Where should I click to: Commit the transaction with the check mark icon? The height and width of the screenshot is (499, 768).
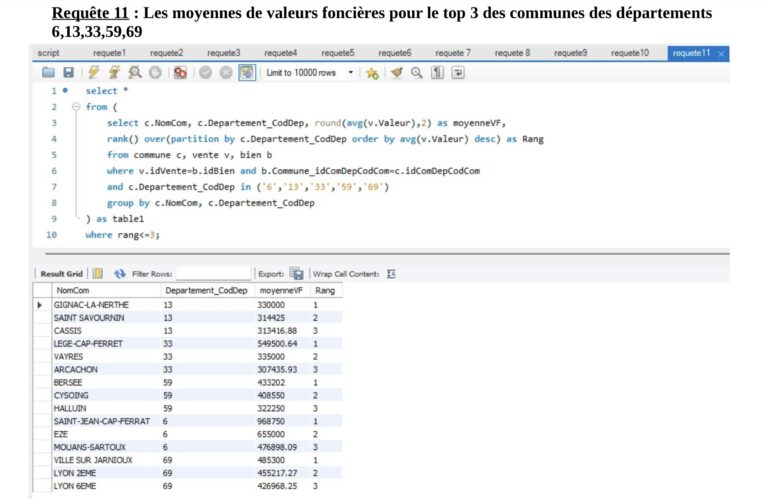click(205, 72)
